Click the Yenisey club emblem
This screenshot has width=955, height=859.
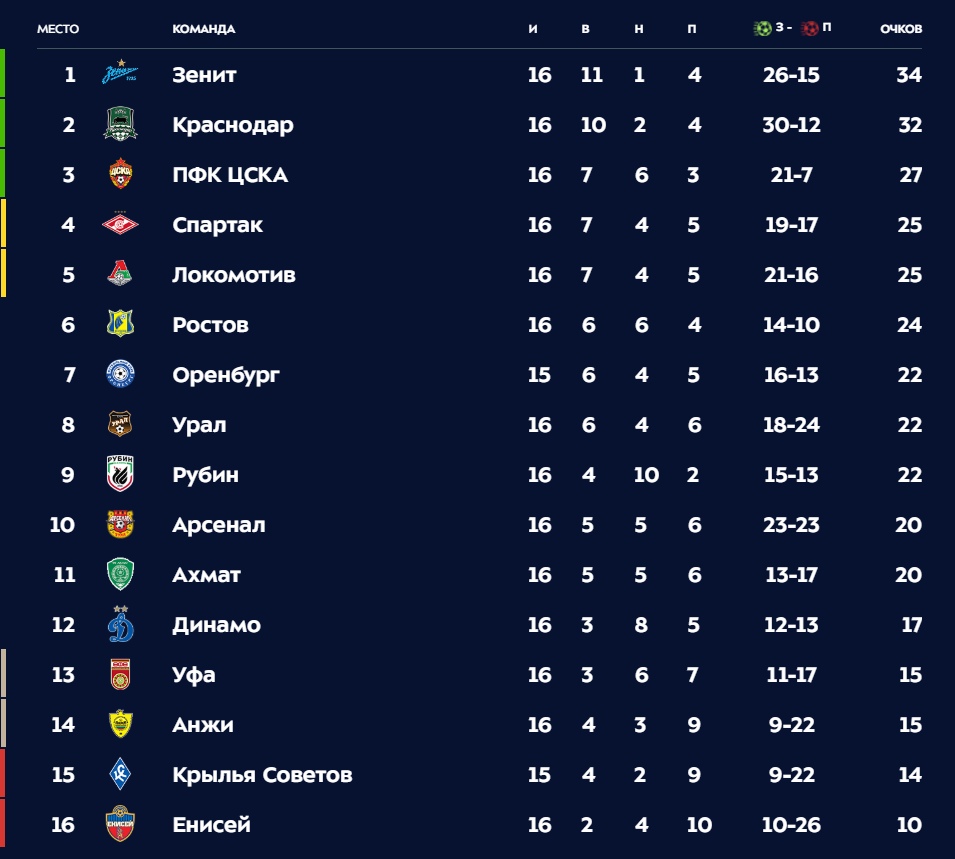pyautogui.click(x=121, y=824)
